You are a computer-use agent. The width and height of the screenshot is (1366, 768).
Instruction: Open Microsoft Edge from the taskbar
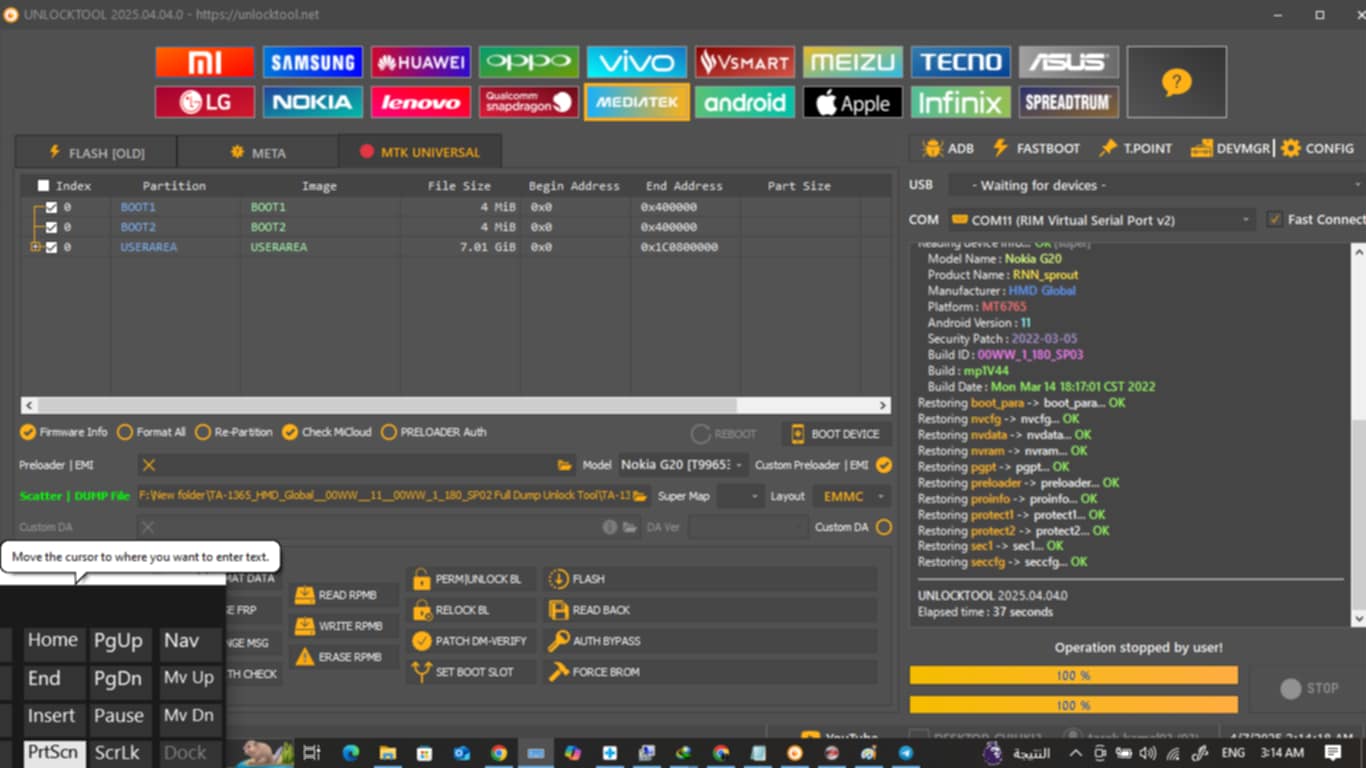click(350, 753)
